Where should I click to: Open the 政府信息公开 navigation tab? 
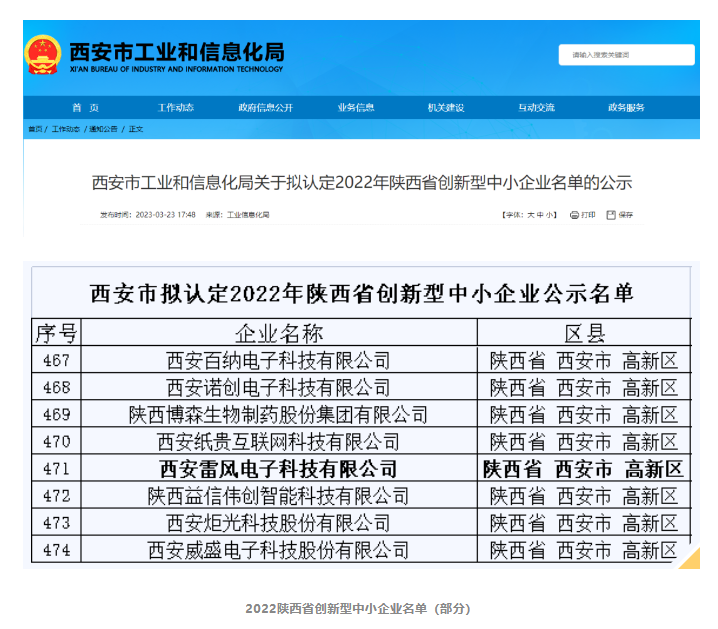click(x=266, y=108)
